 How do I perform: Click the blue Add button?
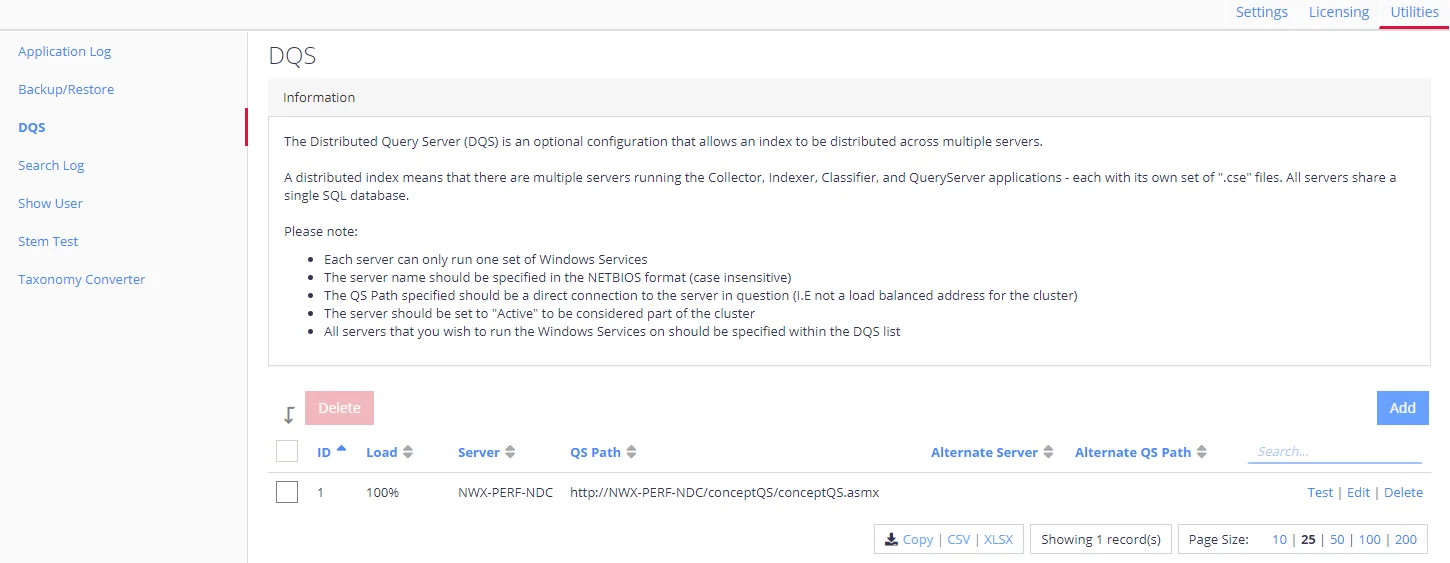click(x=1402, y=408)
